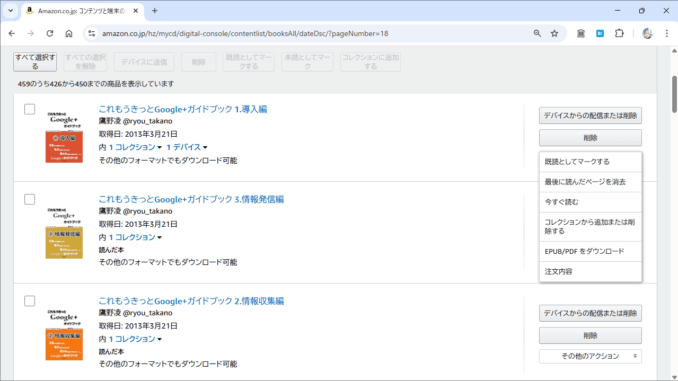Open the Chrome three-dot menu
This screenshot has height=381, width=678.
point(666,33)
